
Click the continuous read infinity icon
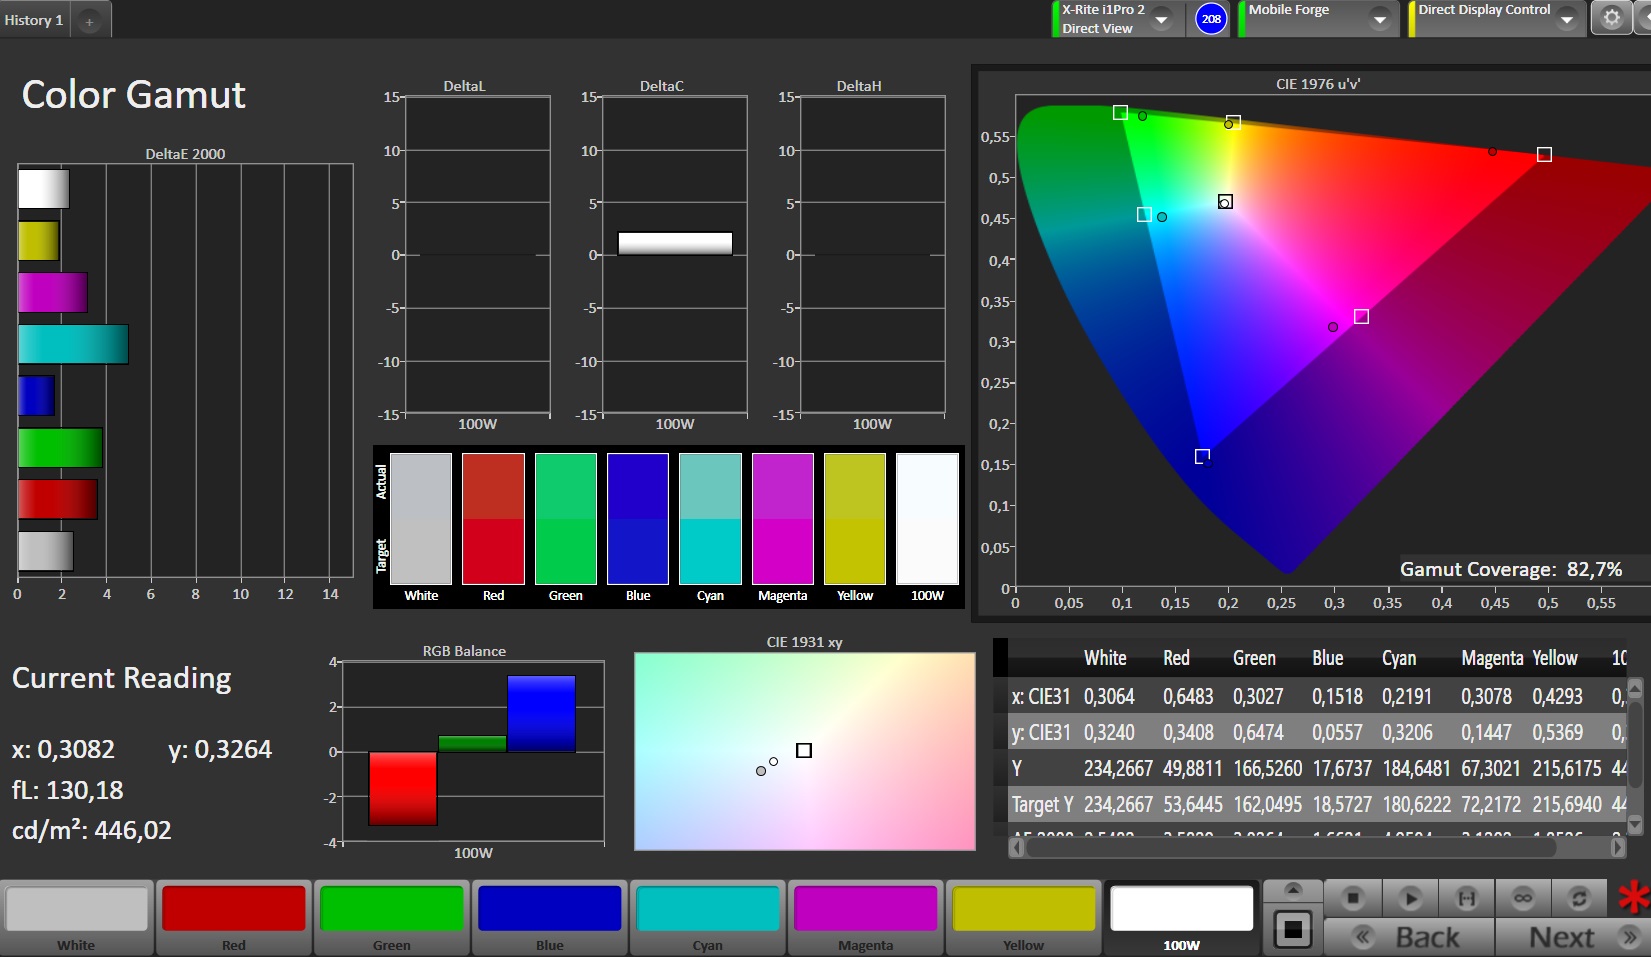click(1522, 898)
